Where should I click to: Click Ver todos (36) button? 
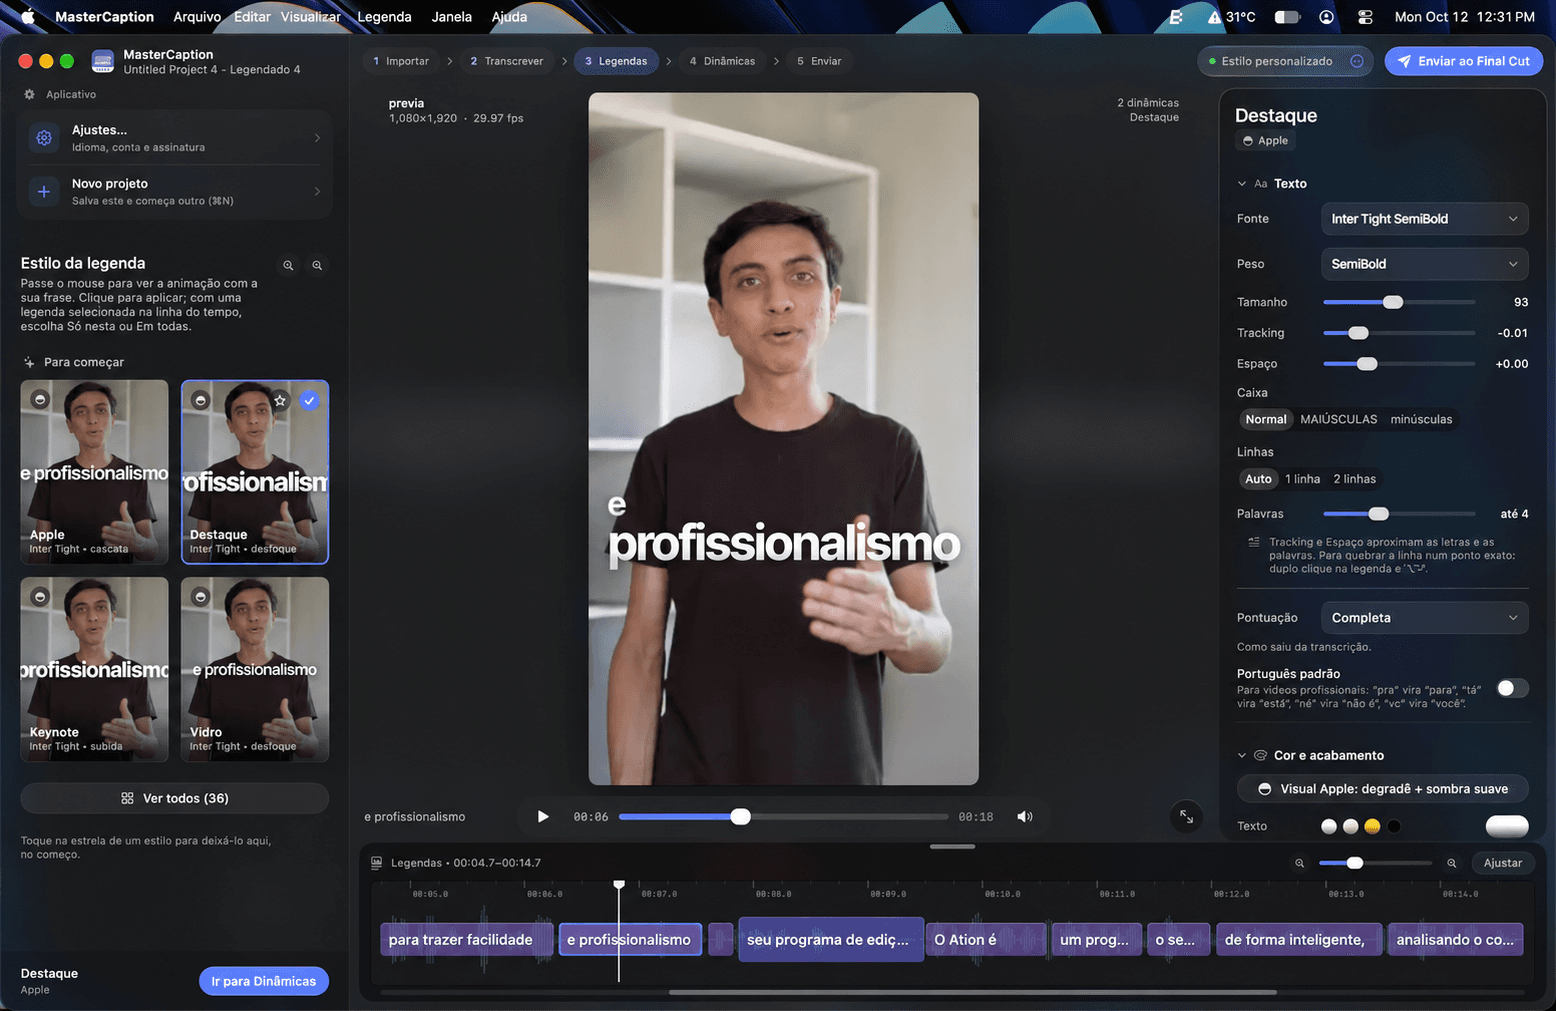[175, 798]
